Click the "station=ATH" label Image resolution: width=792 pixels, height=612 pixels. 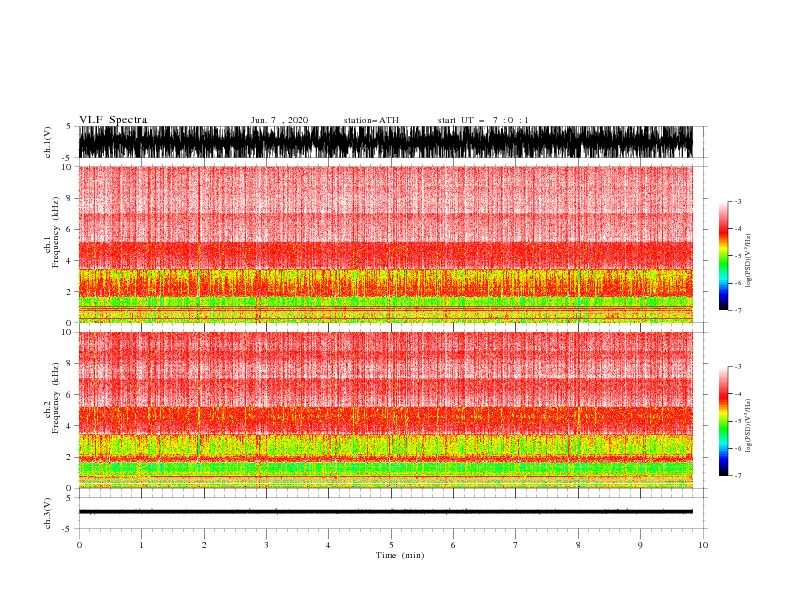(371, 120)
